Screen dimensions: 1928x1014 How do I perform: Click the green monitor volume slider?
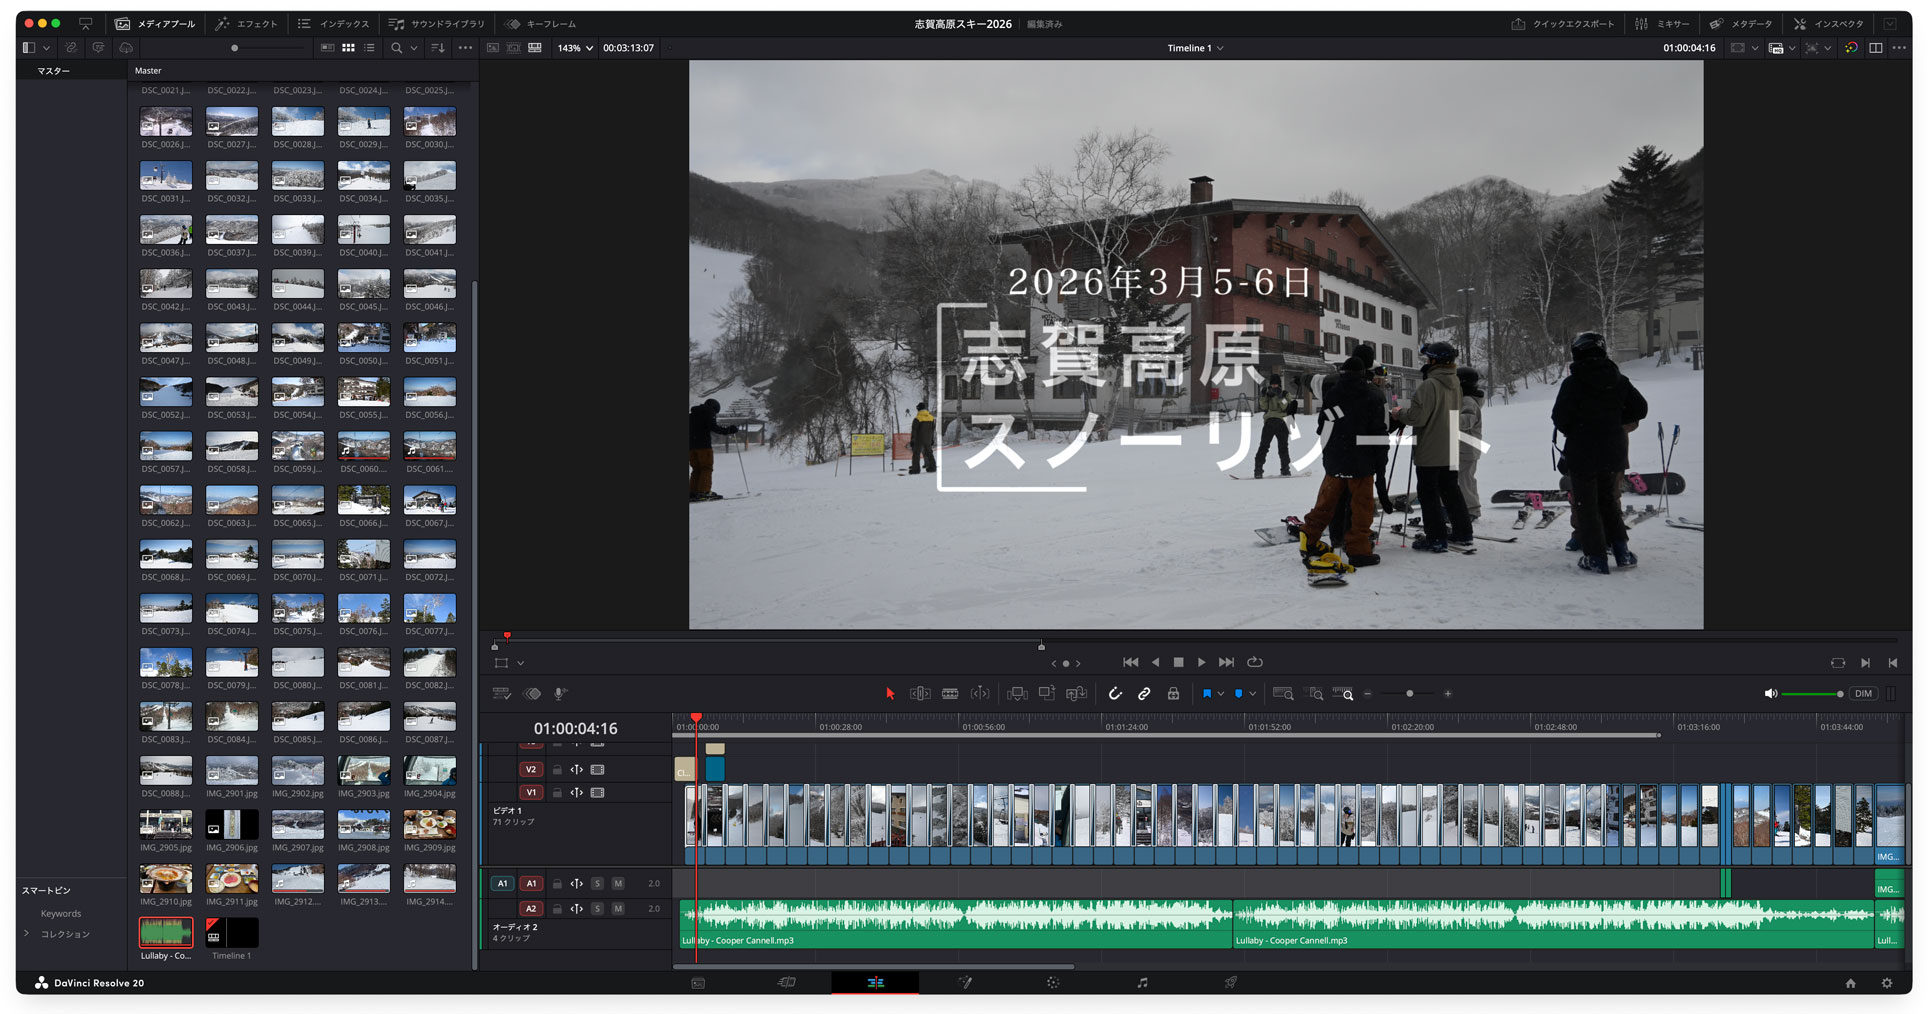(x=1811, y=694)
